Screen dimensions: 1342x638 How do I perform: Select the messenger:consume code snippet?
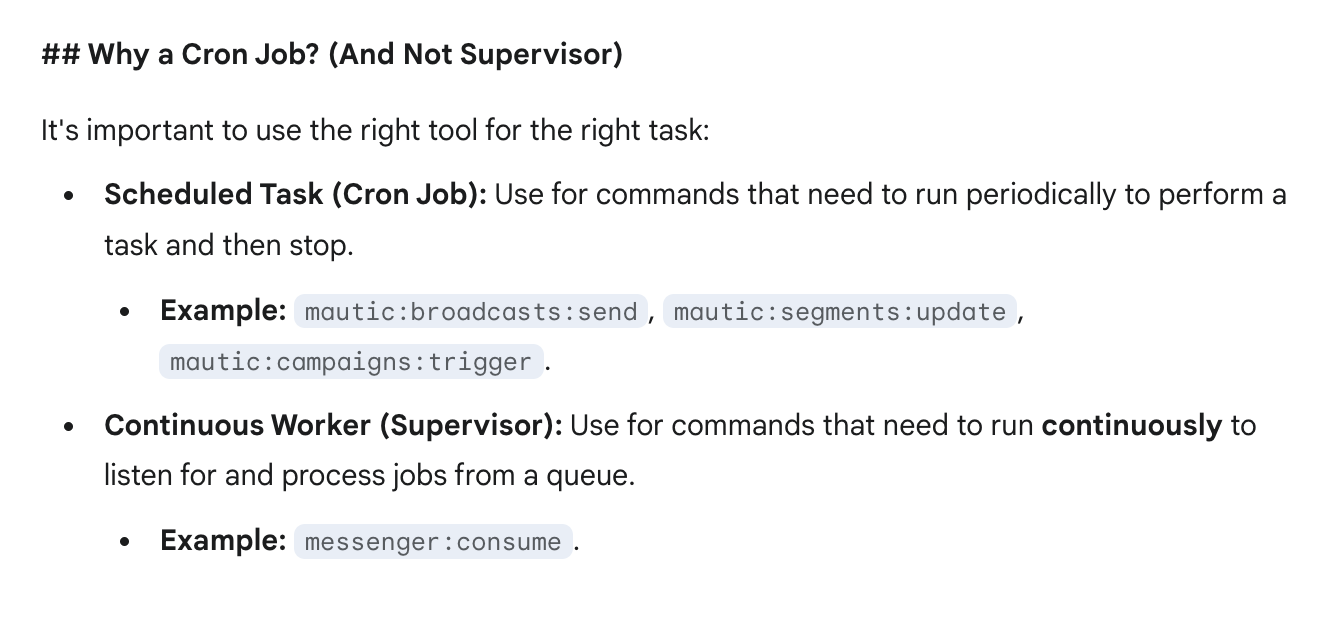[x=432, y=542]
